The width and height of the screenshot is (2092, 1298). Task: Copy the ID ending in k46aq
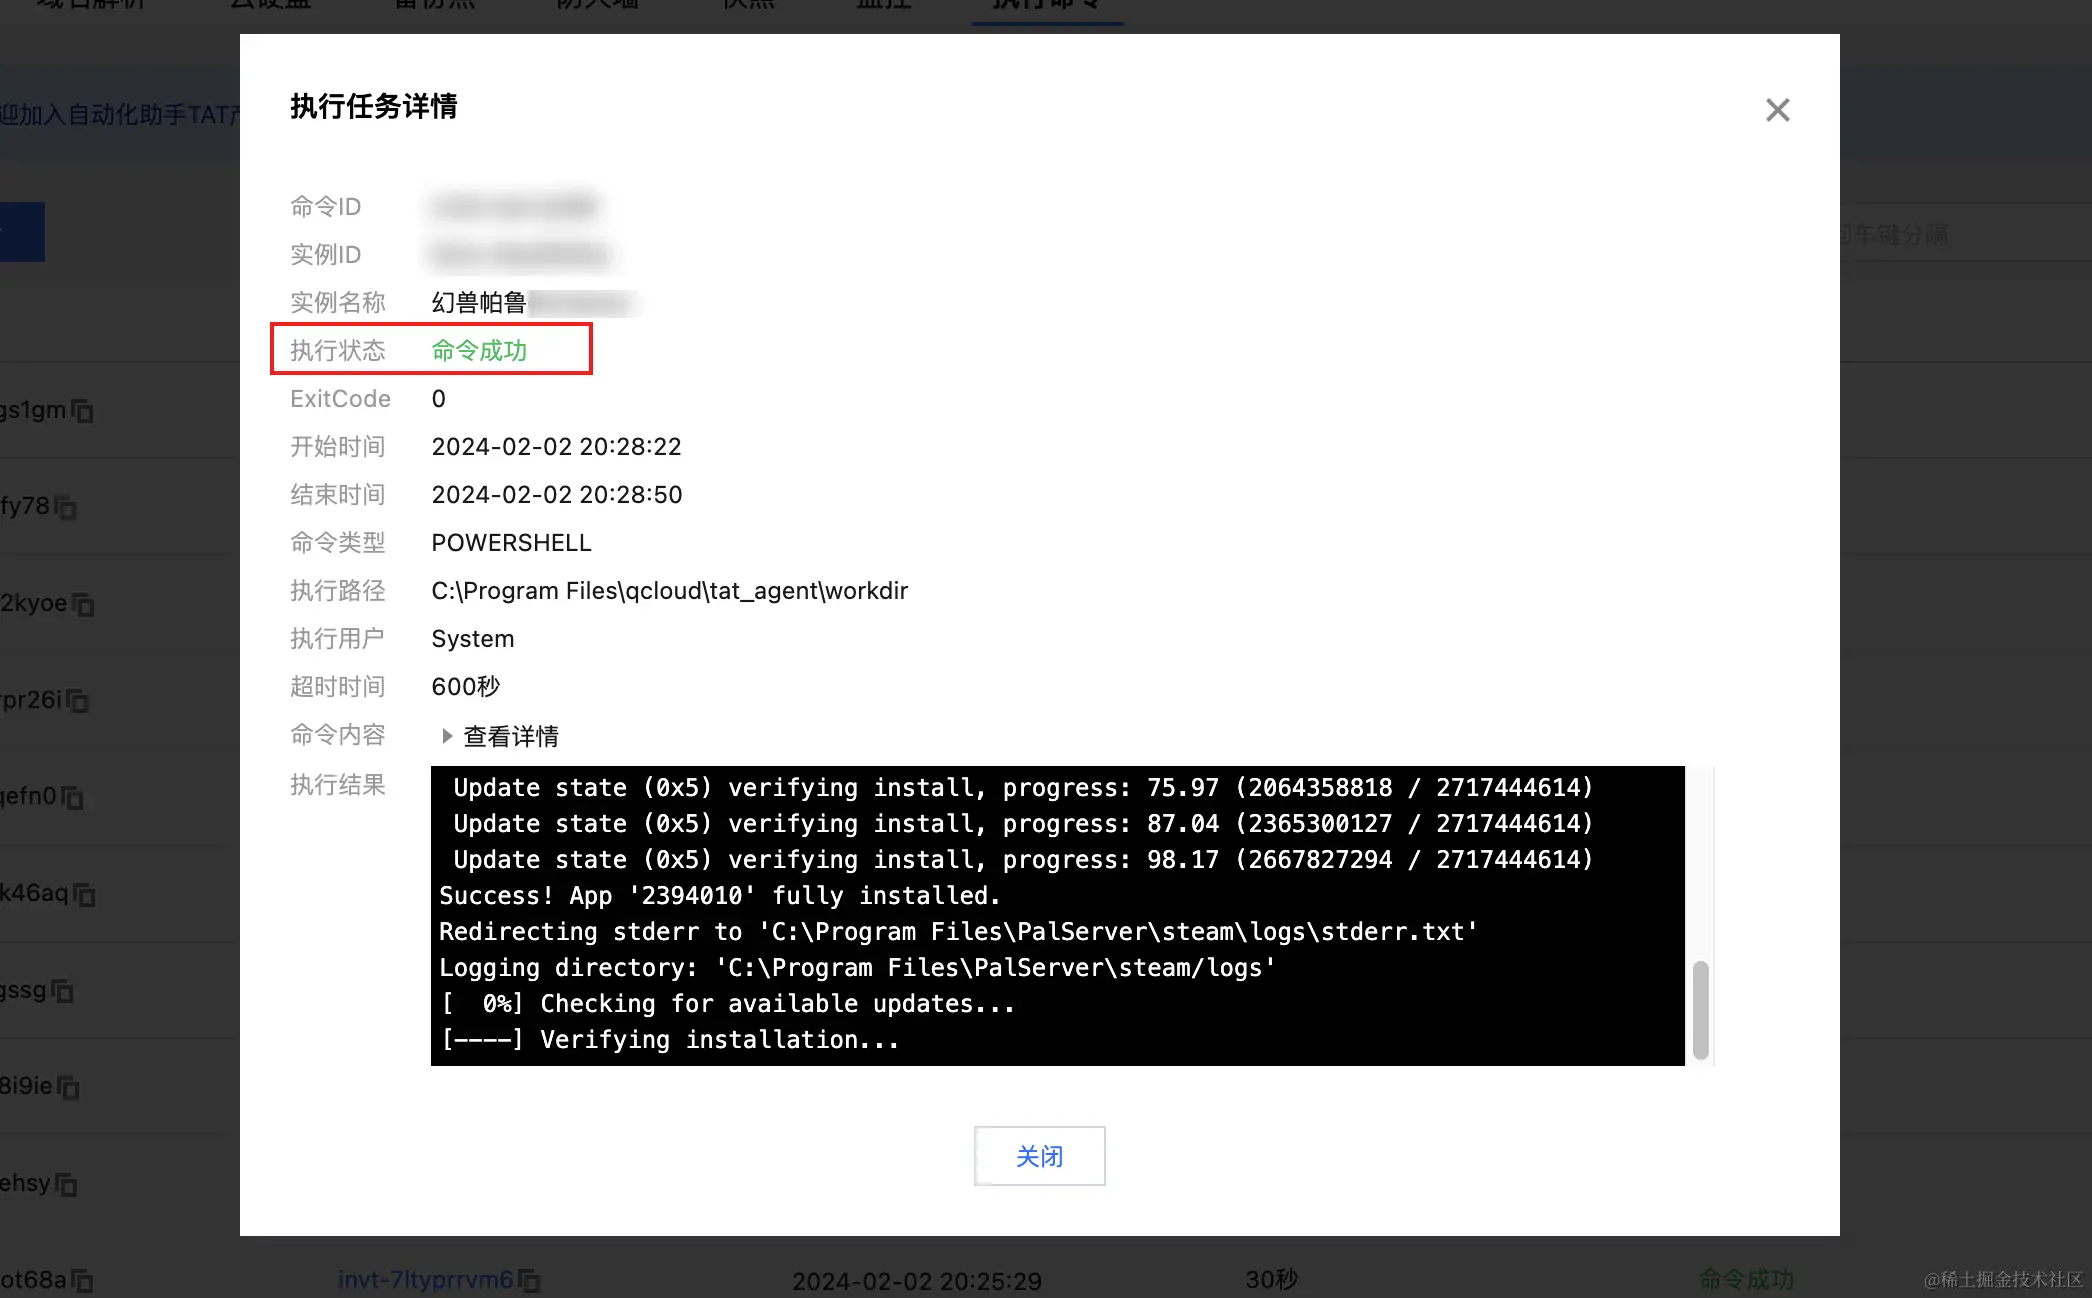click(85, 894)
